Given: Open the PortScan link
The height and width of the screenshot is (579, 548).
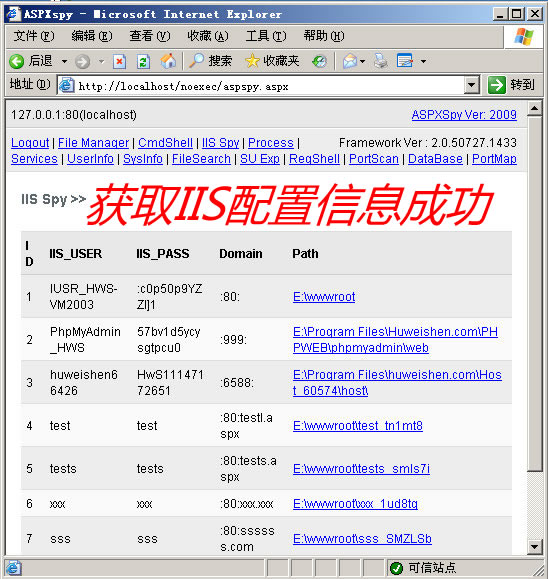Looking at the screenshot, I should (x=374, y=159).
